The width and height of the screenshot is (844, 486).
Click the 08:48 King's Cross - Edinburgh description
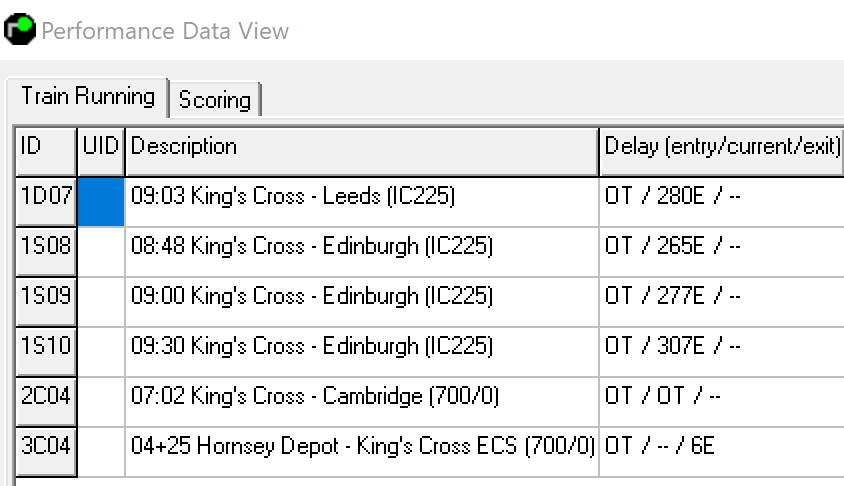click(x=312, y=246)
